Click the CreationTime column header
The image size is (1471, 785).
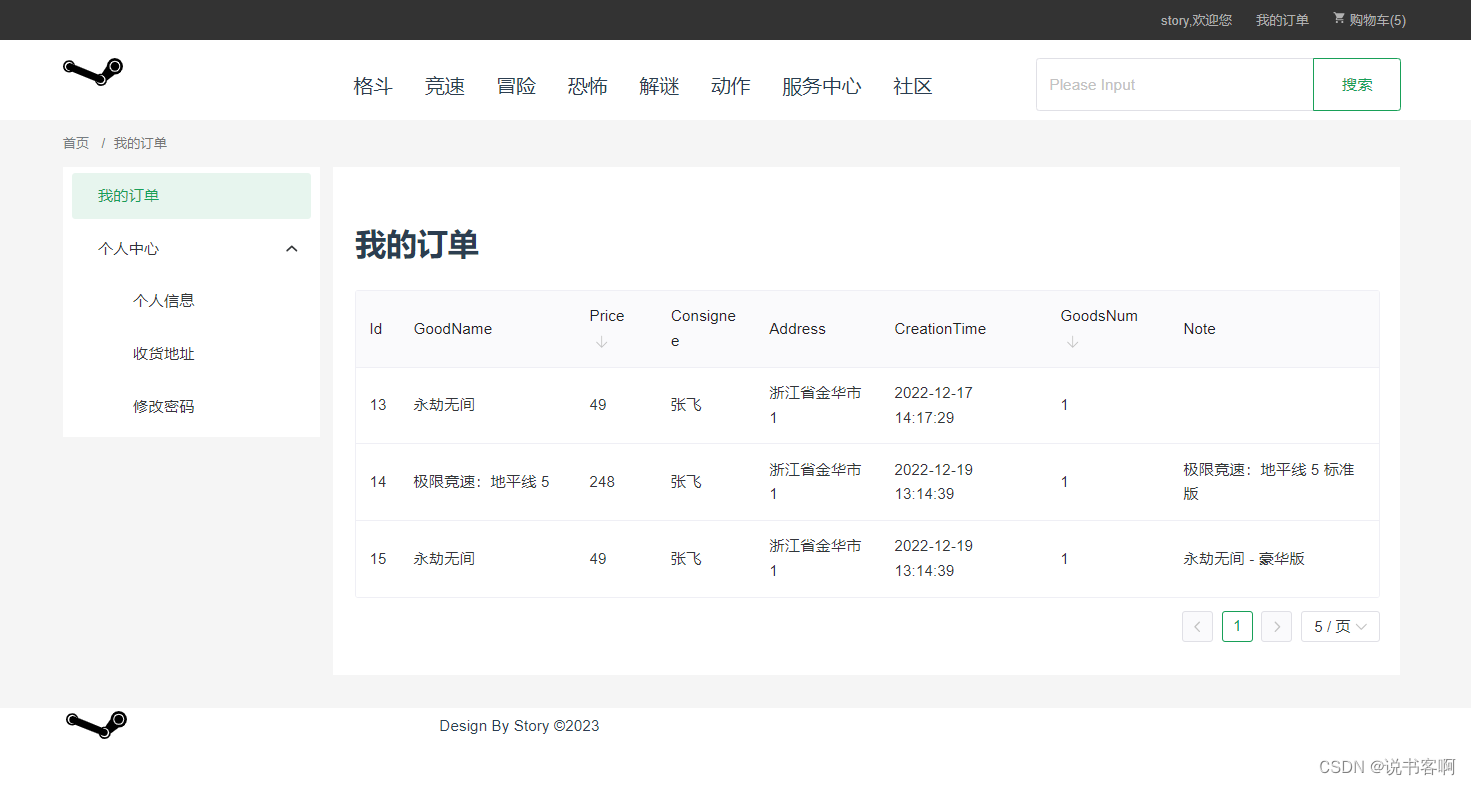940,329
